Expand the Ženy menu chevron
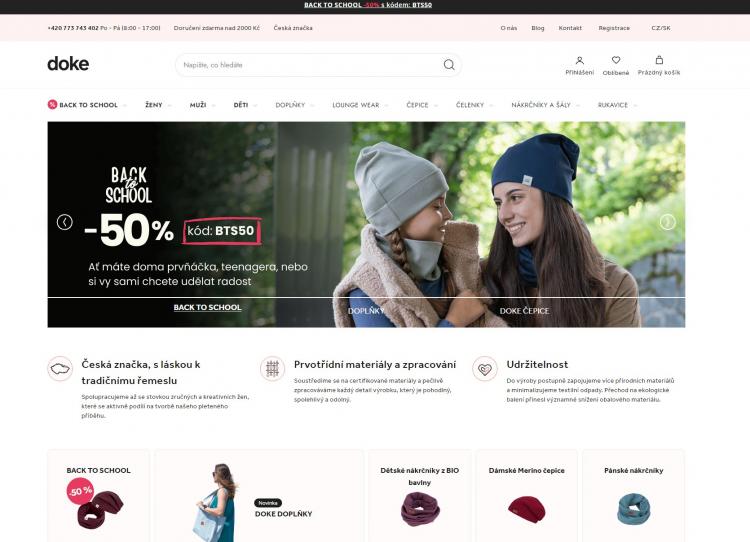Image resolution: width=750 pixels, height=542 pixels. [x=169, y=105]
